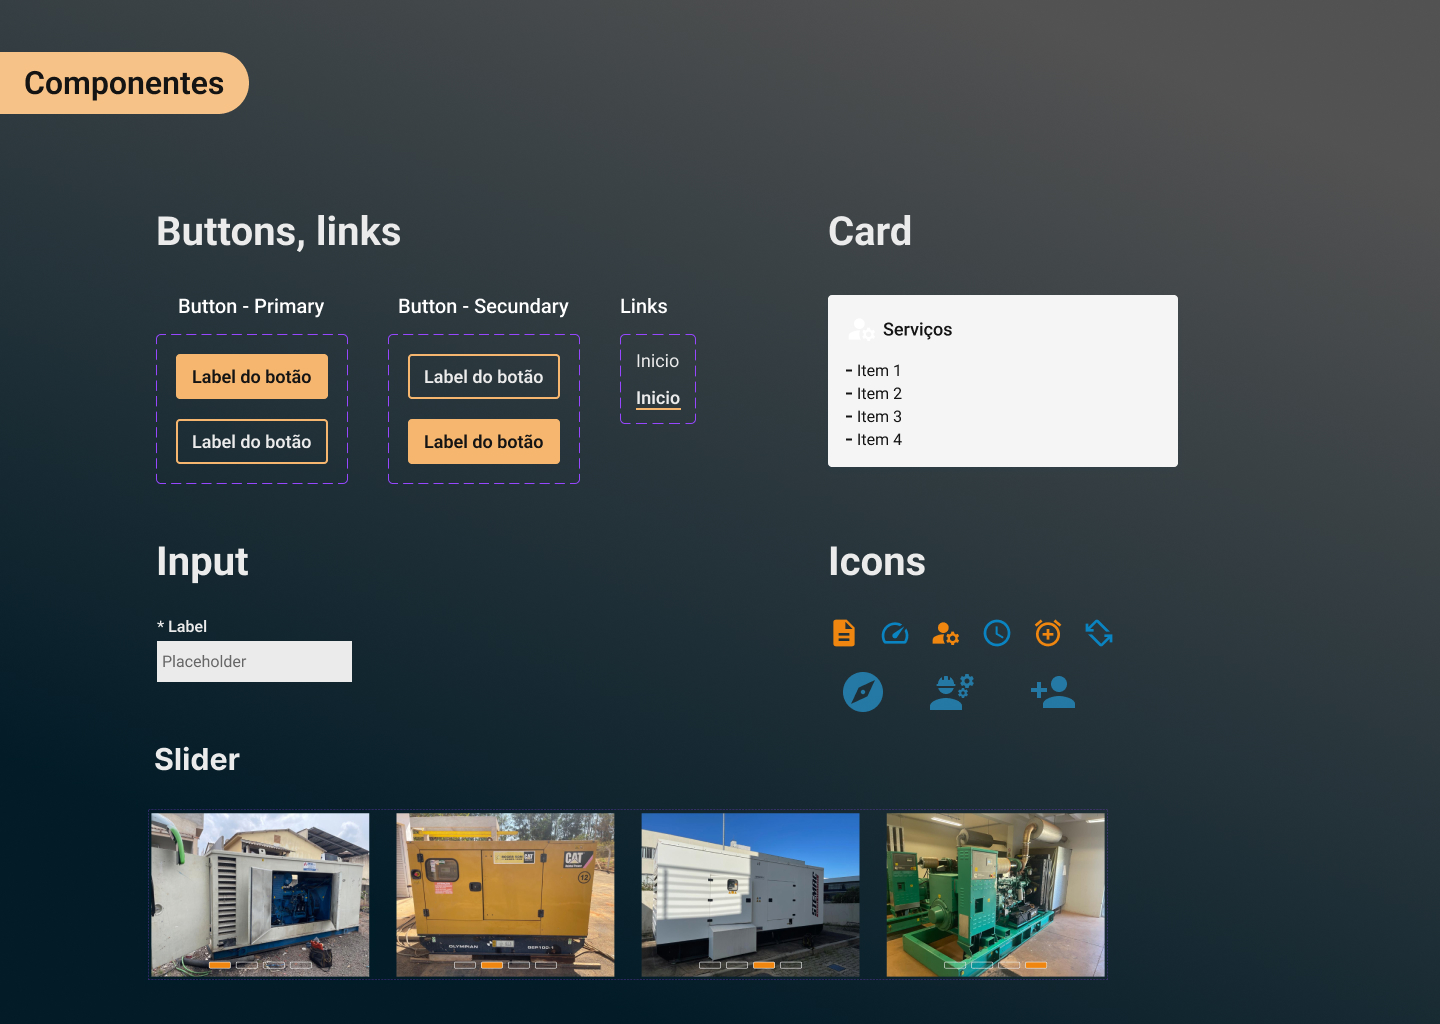This screenshot has width=1440, height=1024.
Task: Open the green indoor generator slide image
Action: coord(996,895)
